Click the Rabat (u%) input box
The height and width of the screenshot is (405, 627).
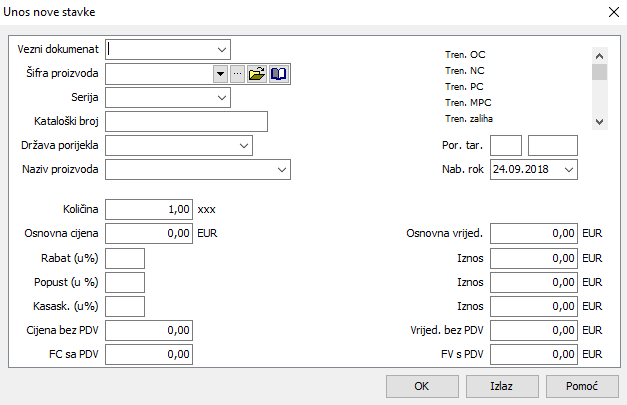pyautogui.click(x=125, y=258)
